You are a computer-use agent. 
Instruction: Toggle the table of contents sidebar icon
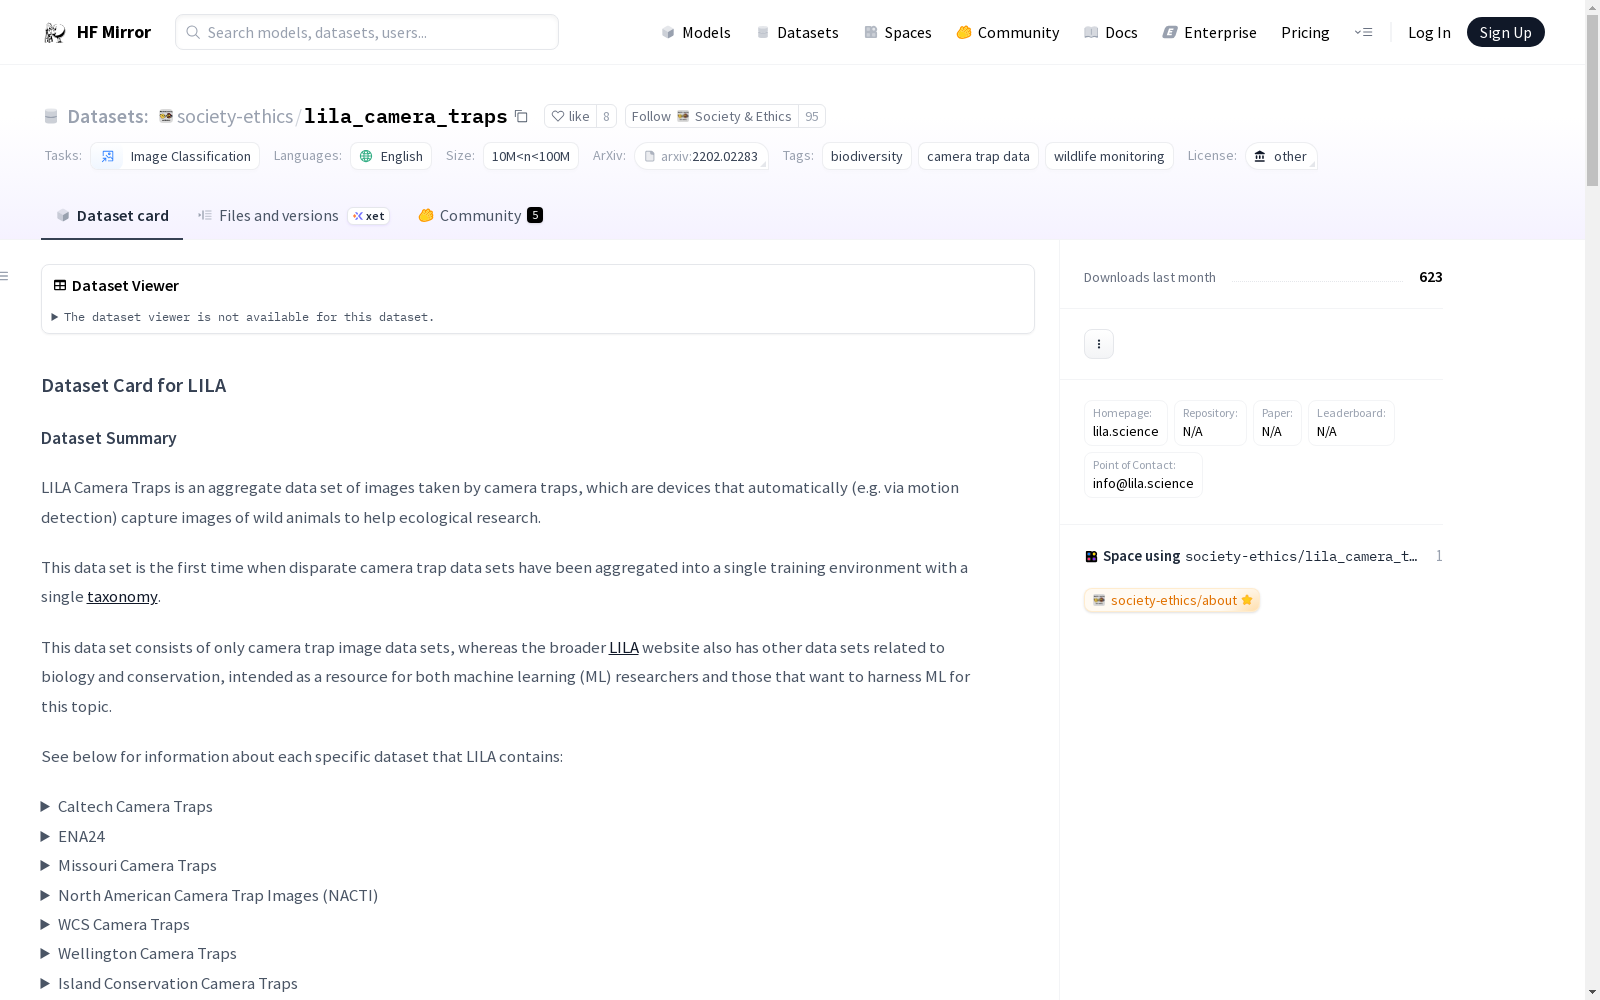pyautogui.click(x=5, y=276)
